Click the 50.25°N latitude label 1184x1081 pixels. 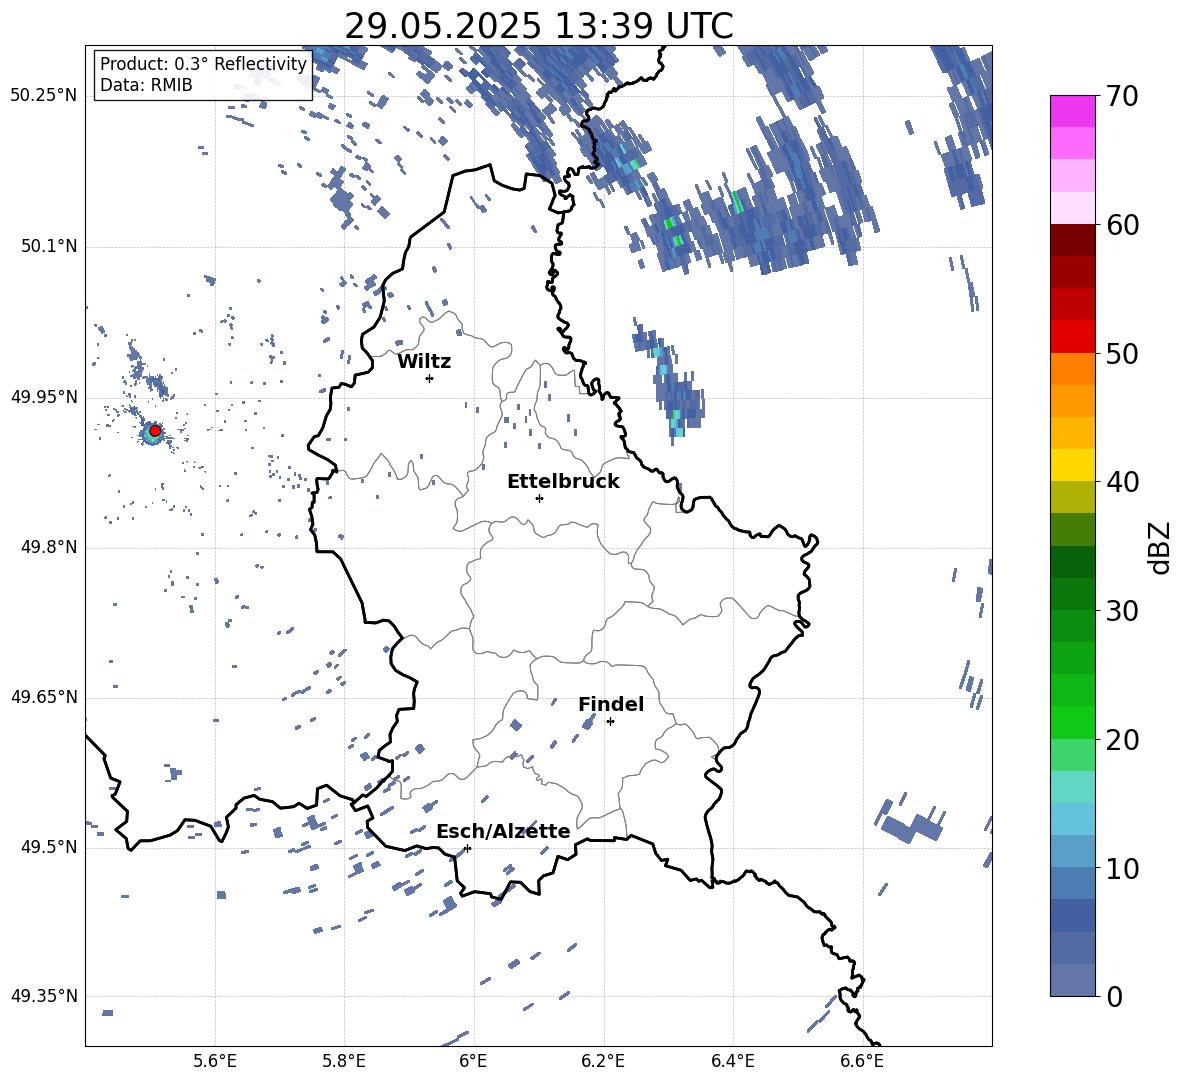(44, 96)
